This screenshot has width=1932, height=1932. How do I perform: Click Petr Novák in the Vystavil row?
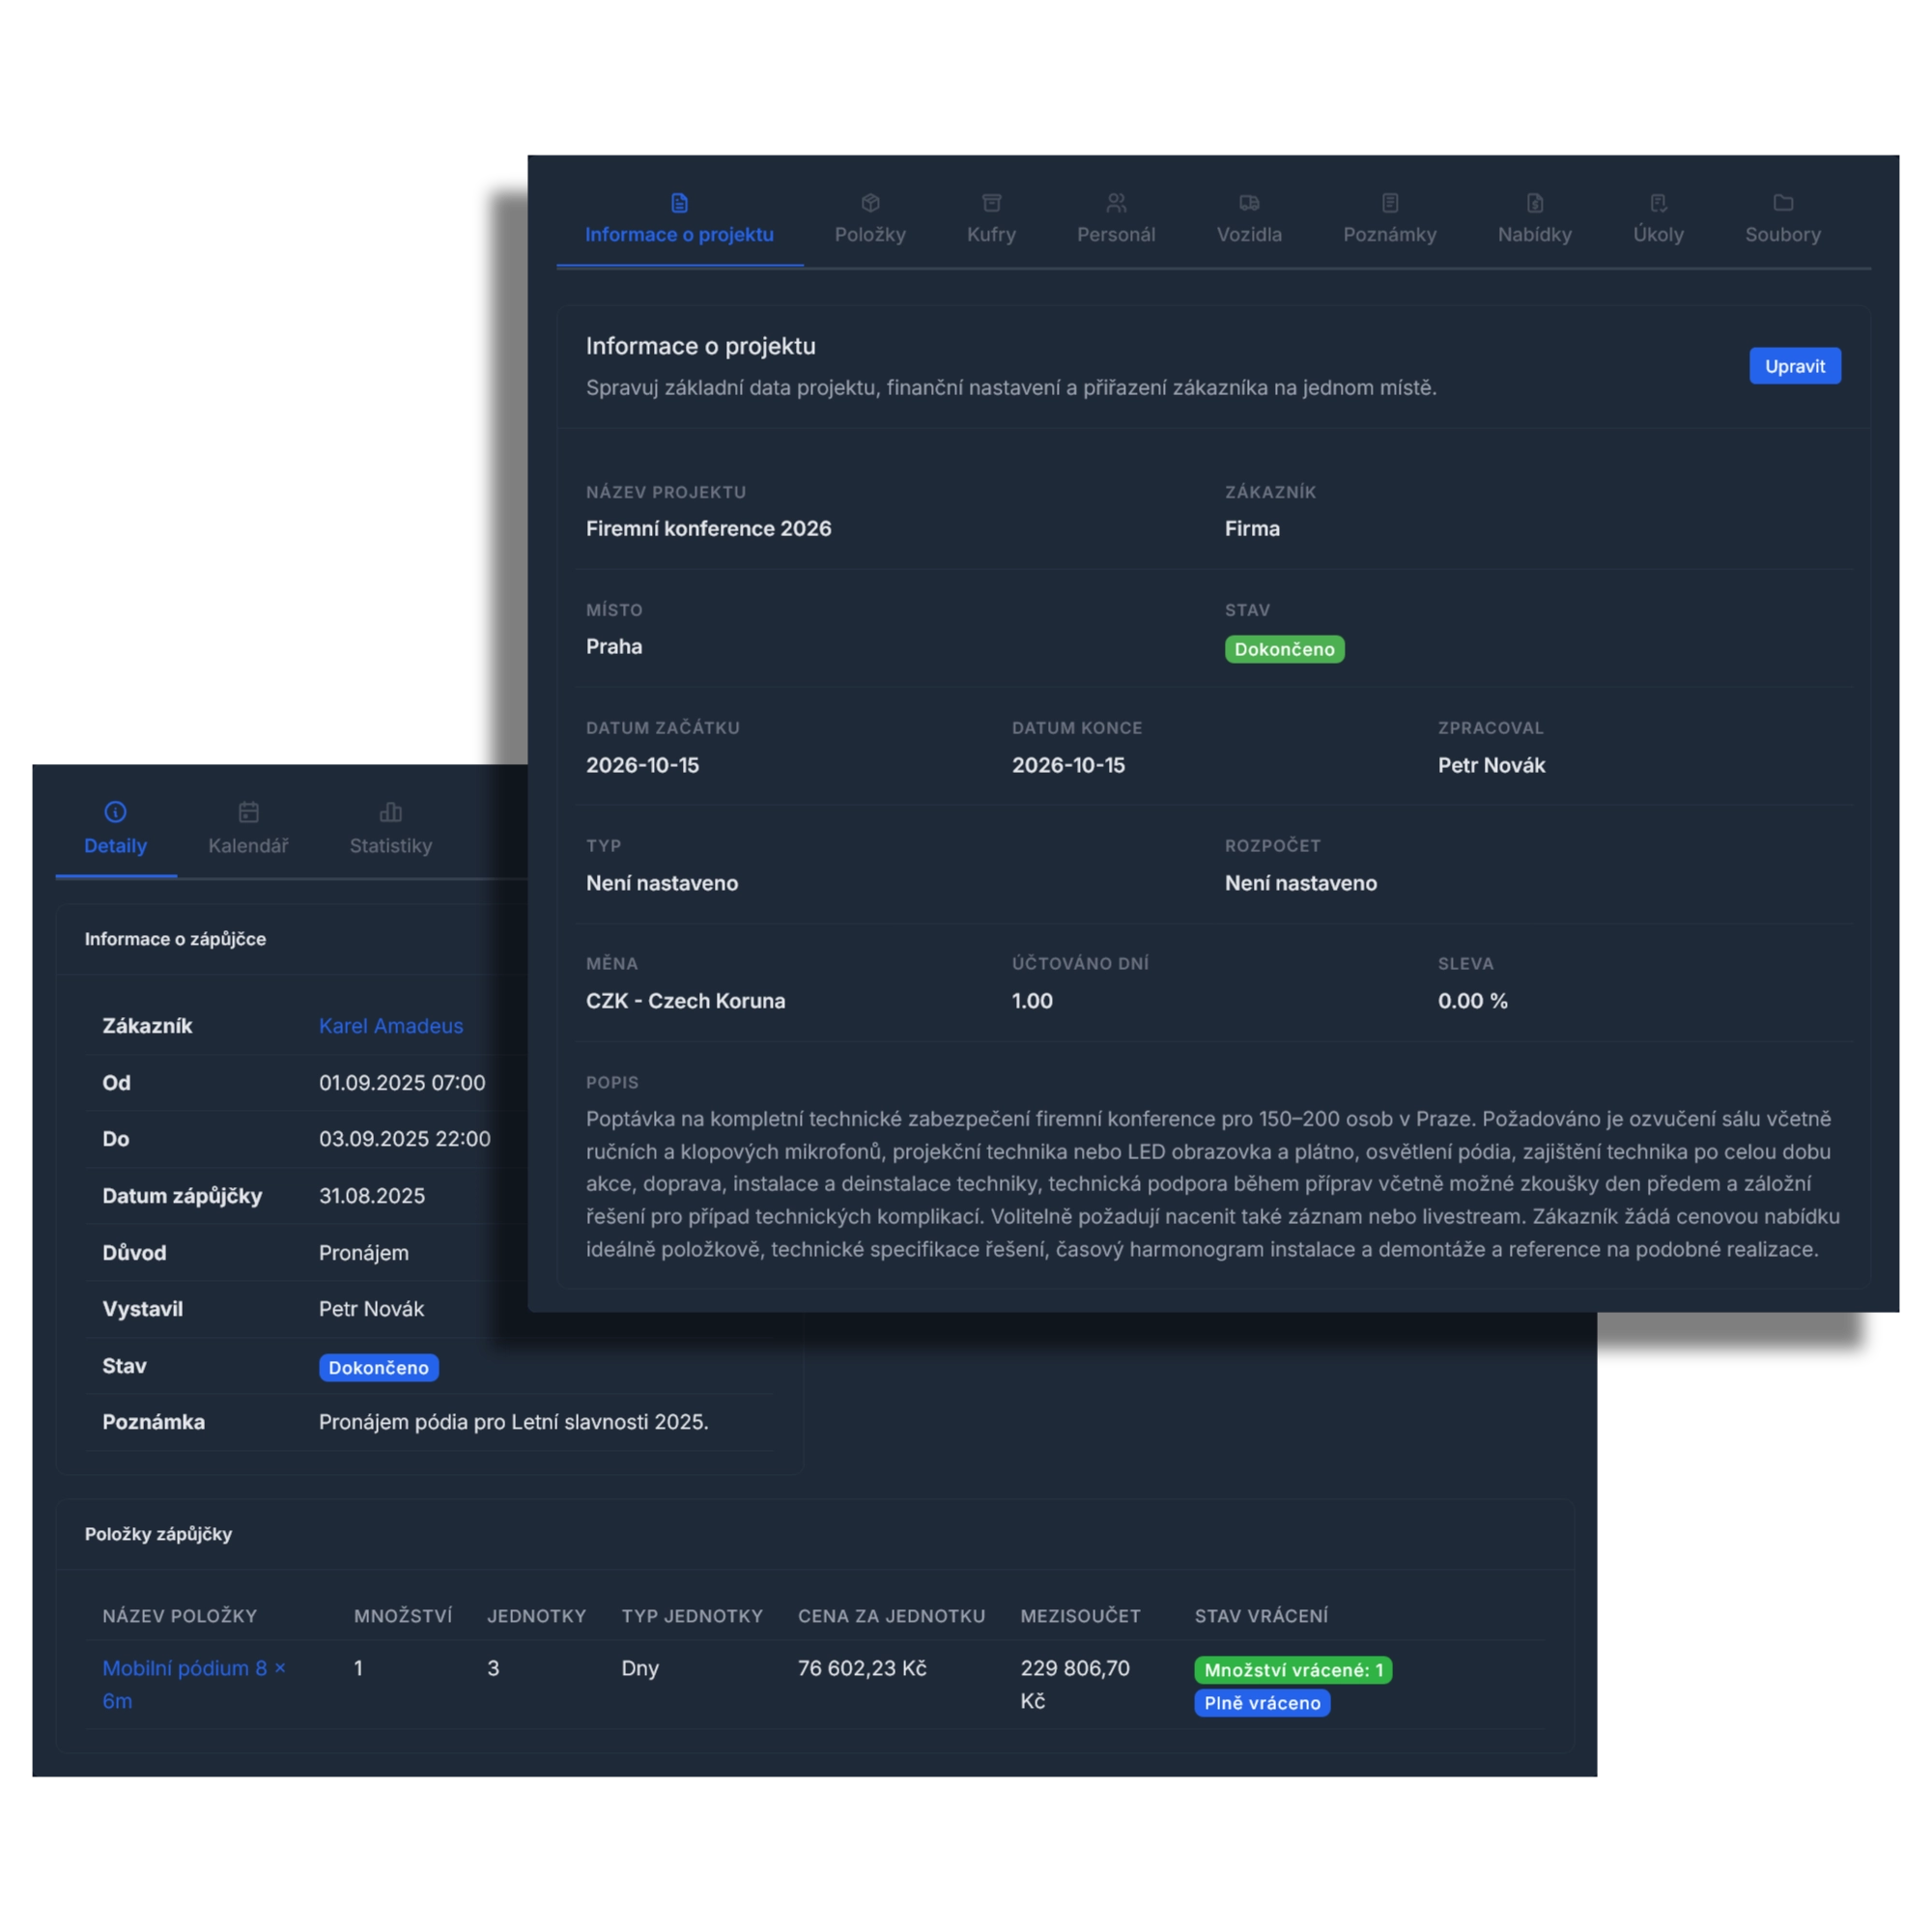[371, 1309]
